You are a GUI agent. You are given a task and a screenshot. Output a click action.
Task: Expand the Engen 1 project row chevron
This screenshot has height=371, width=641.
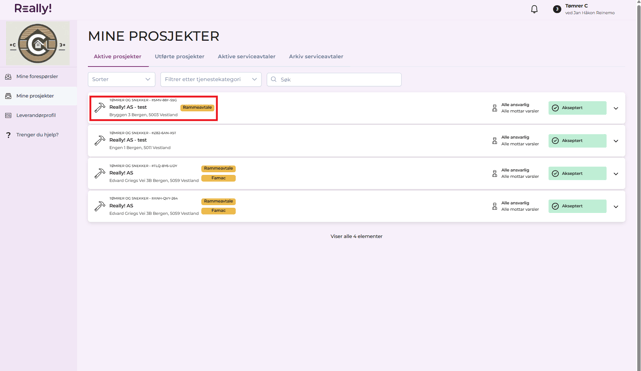point(616,141)
